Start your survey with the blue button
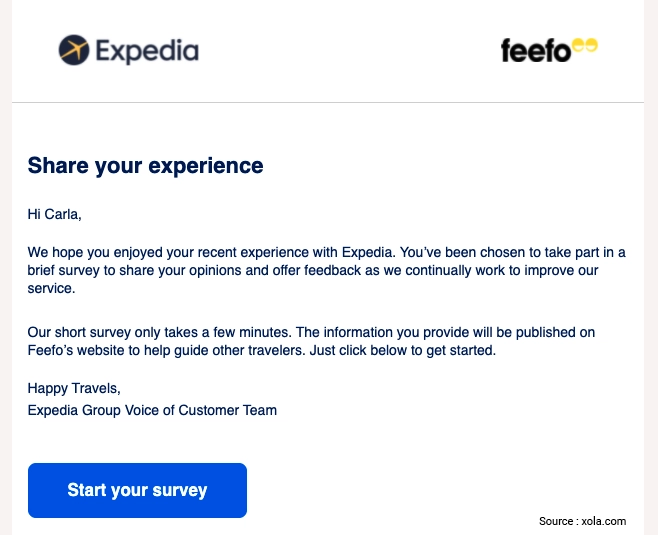This screenshot has width=658, height=535. click(137, 490)
